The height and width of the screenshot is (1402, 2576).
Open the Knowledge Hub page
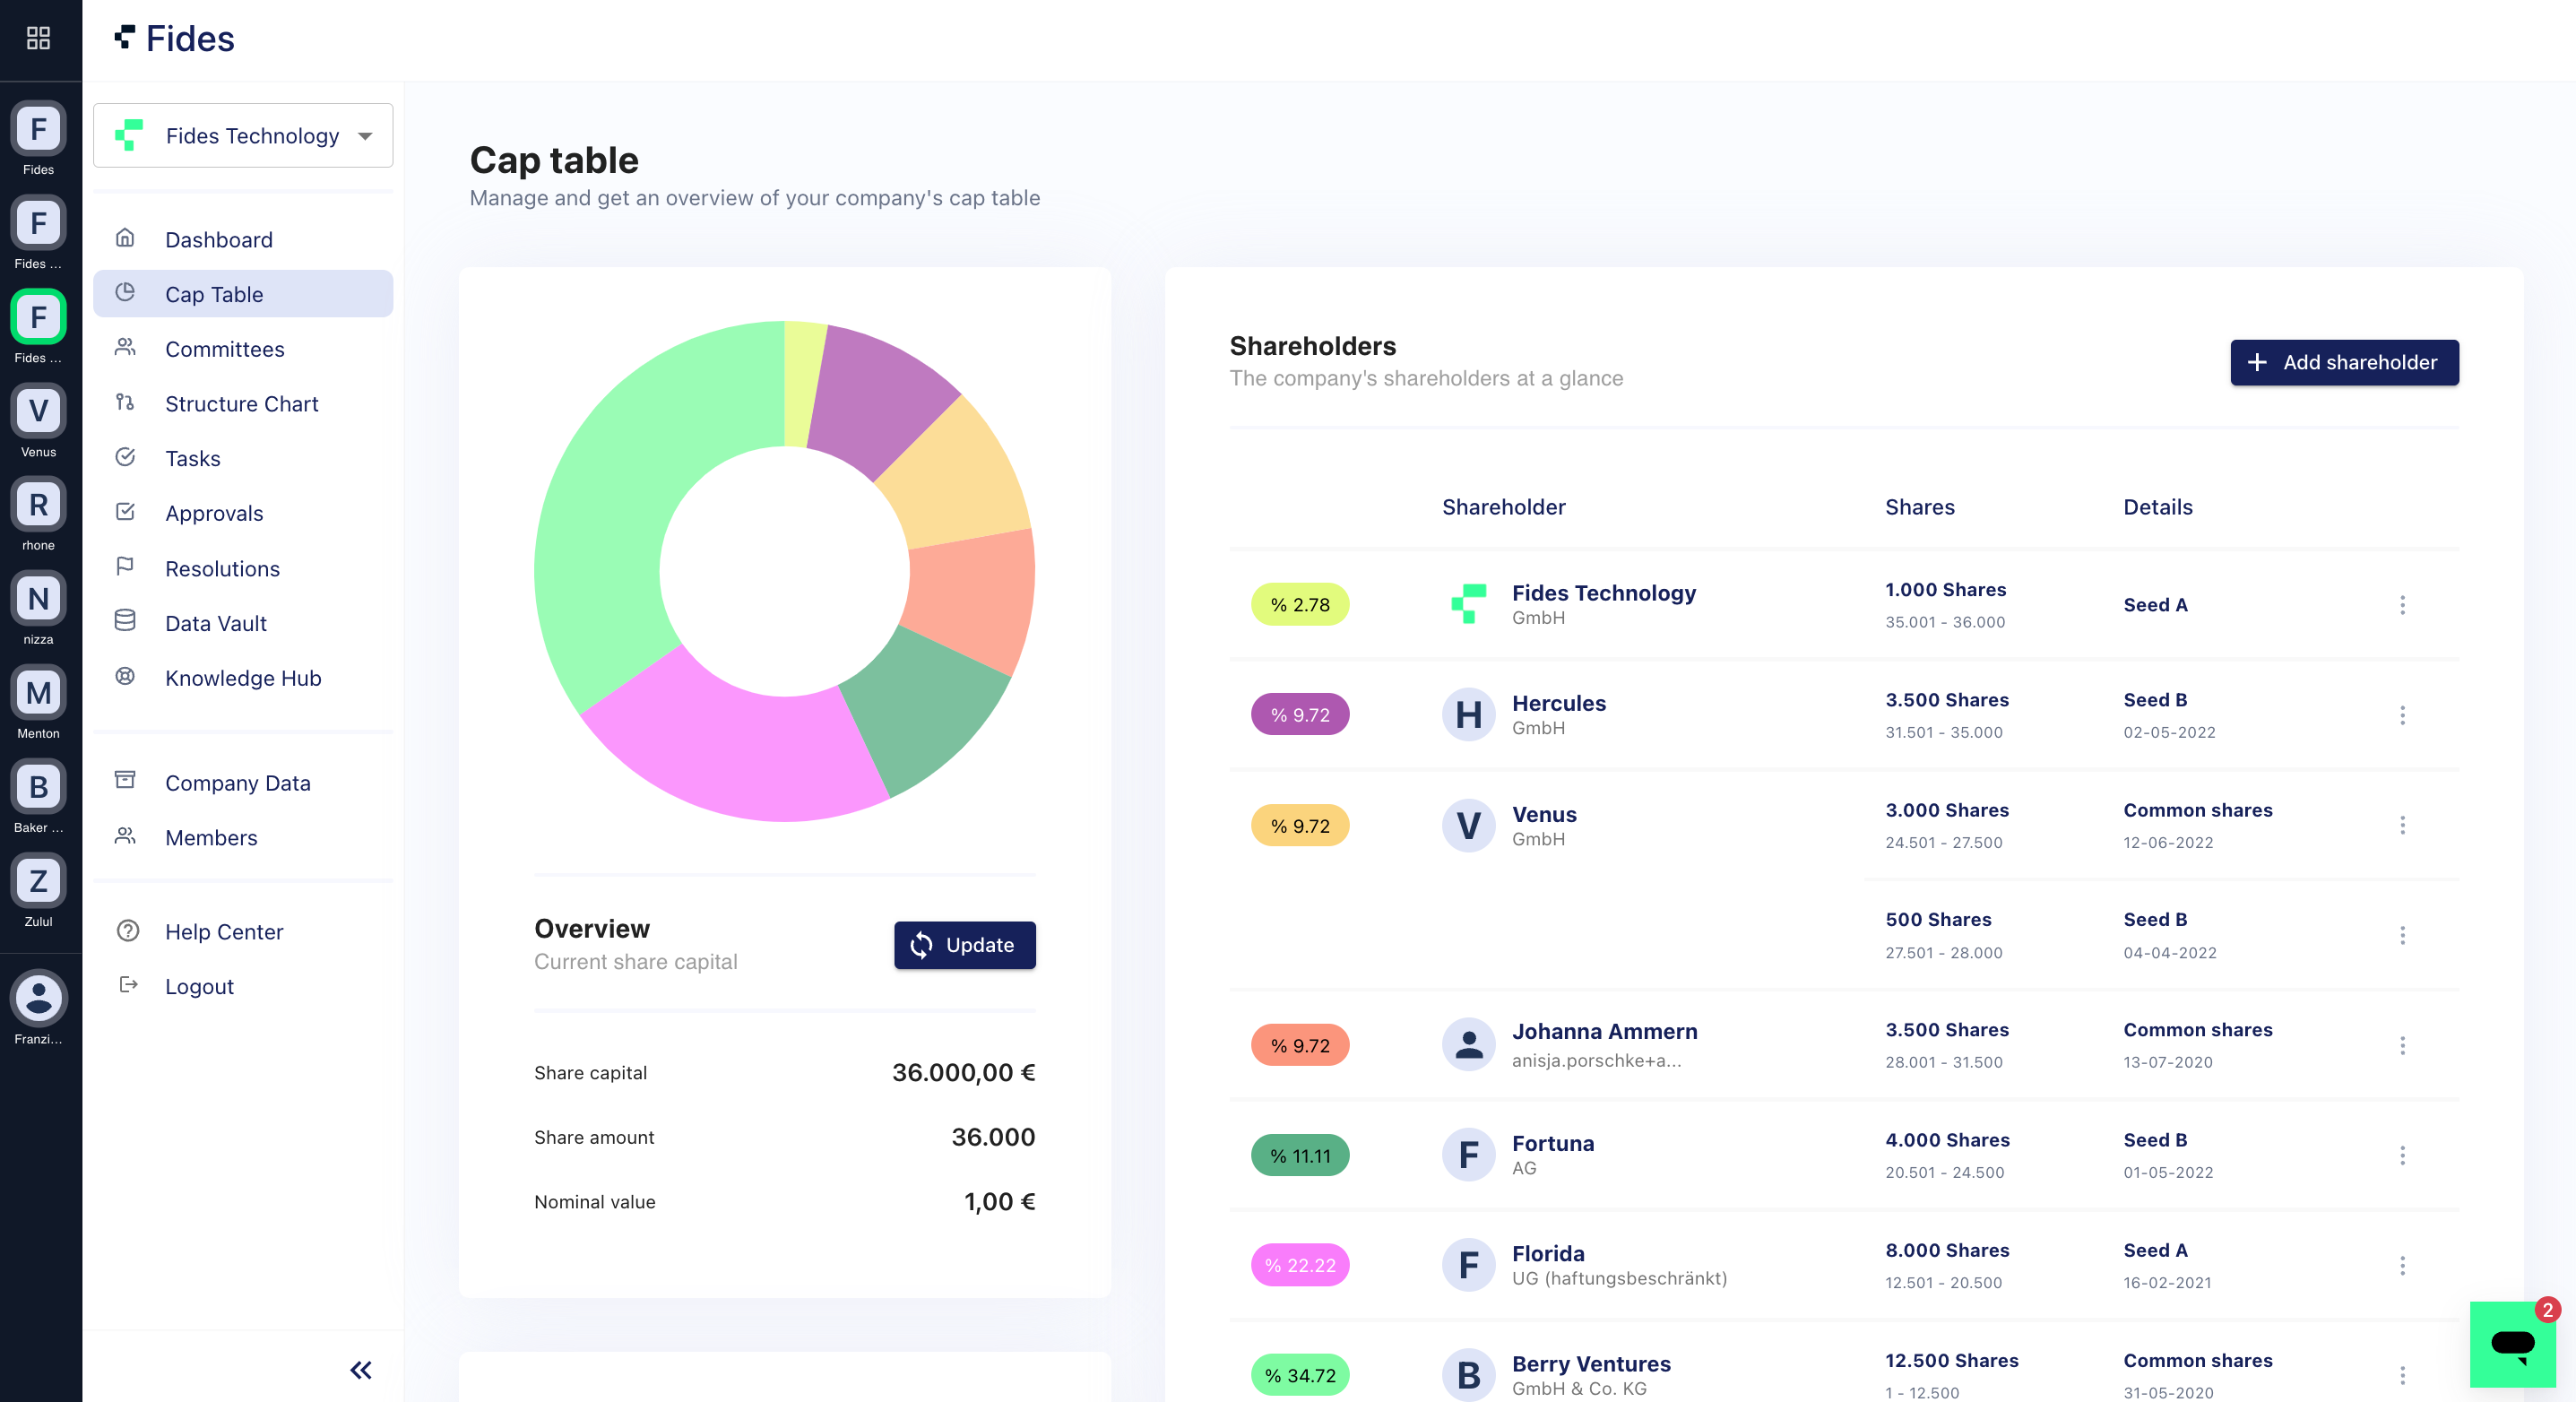(243, 678)
